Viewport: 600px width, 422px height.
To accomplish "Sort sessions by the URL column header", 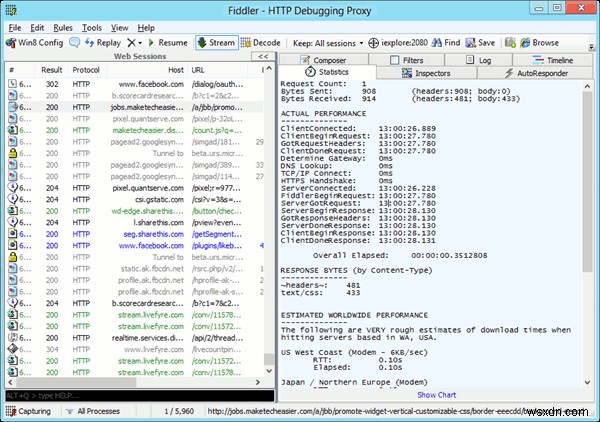I will 217,70.
